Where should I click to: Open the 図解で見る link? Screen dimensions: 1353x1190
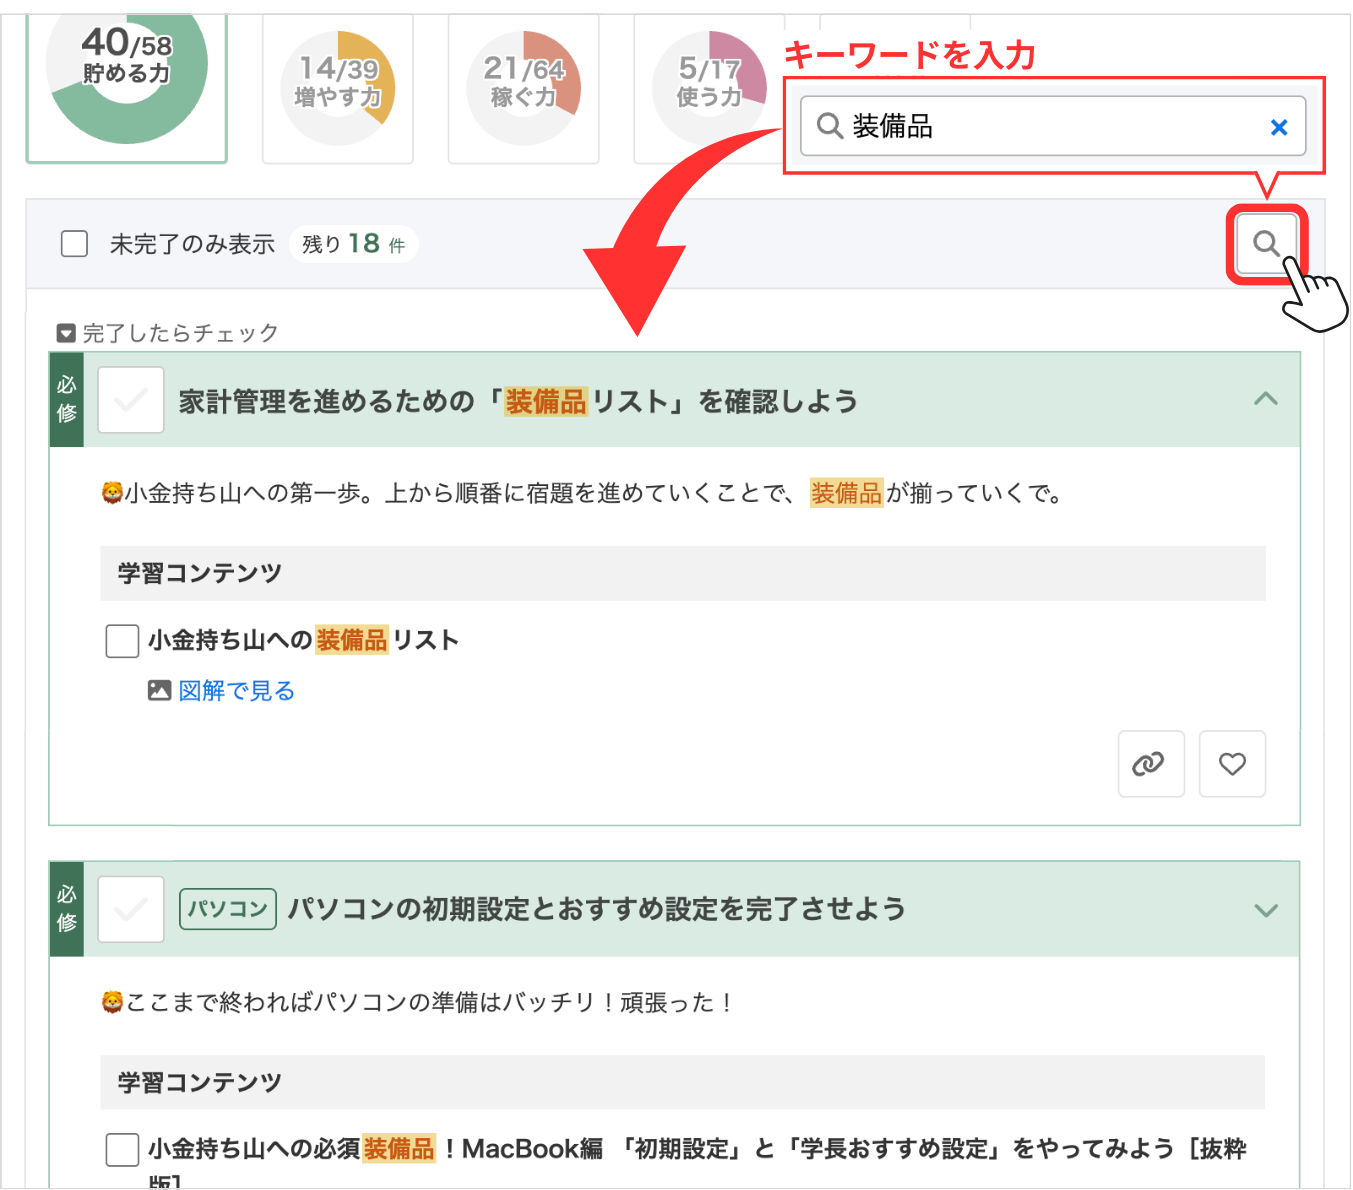point(236,691)
